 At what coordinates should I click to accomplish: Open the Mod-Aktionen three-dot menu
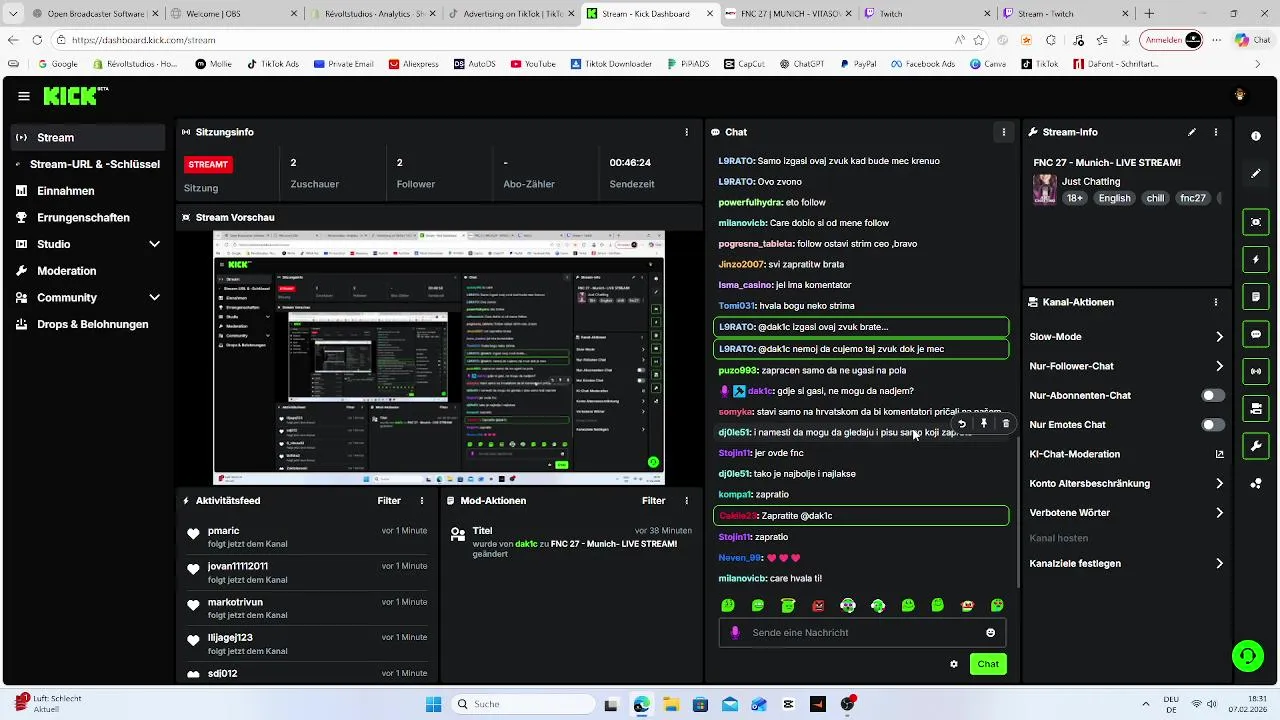686,501
